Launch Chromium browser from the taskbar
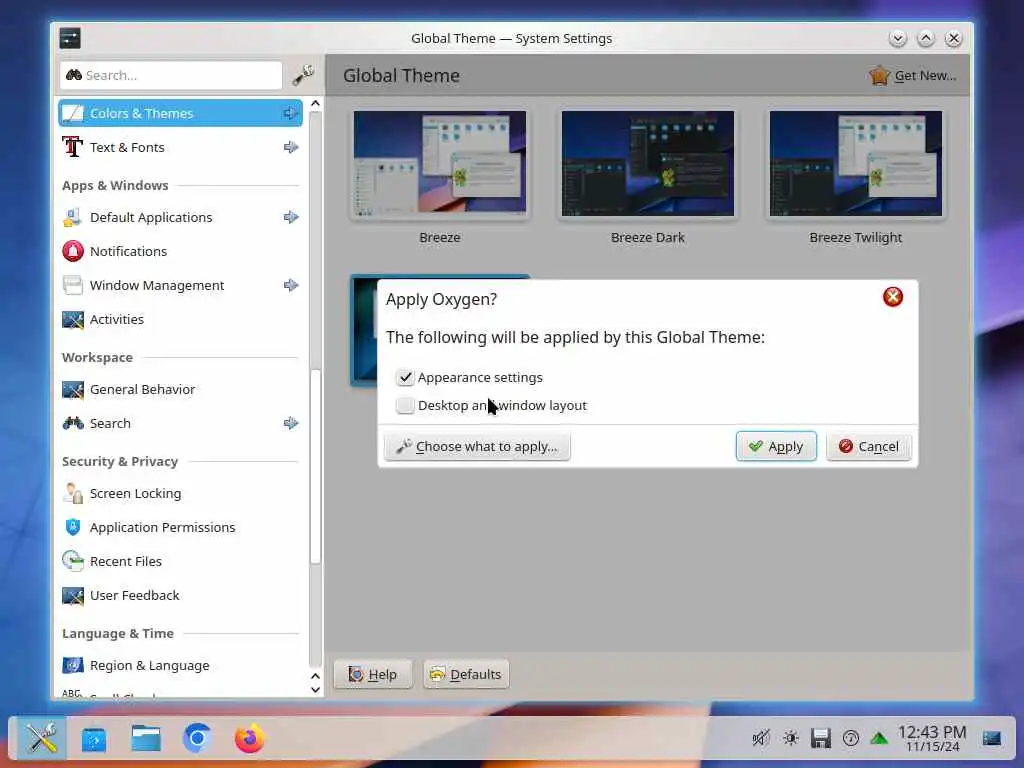This screenshot has height=768, width=1024. pyautogui.click(x=198, y=739)
